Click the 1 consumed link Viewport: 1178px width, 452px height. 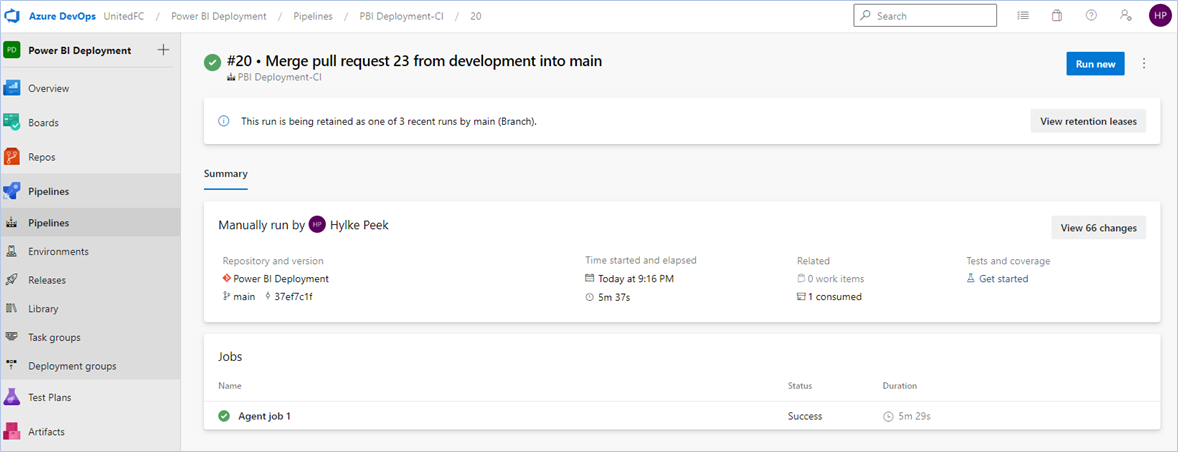(x=835, y=297)
